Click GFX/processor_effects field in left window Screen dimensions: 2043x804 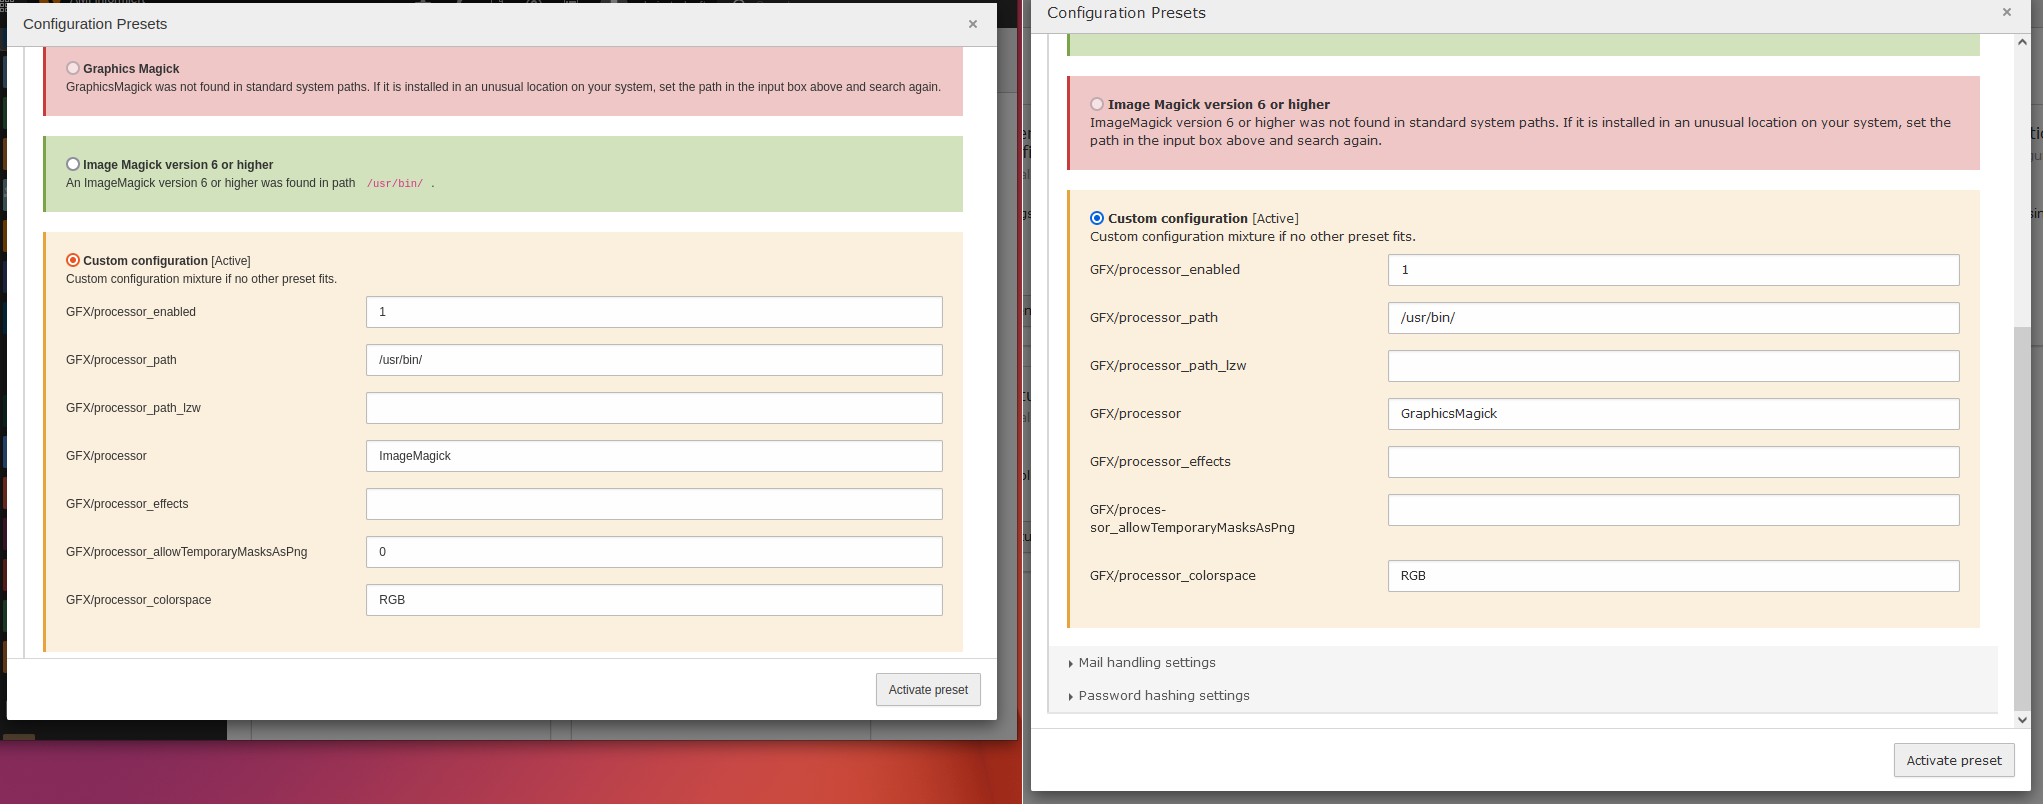tap(654, 504)
